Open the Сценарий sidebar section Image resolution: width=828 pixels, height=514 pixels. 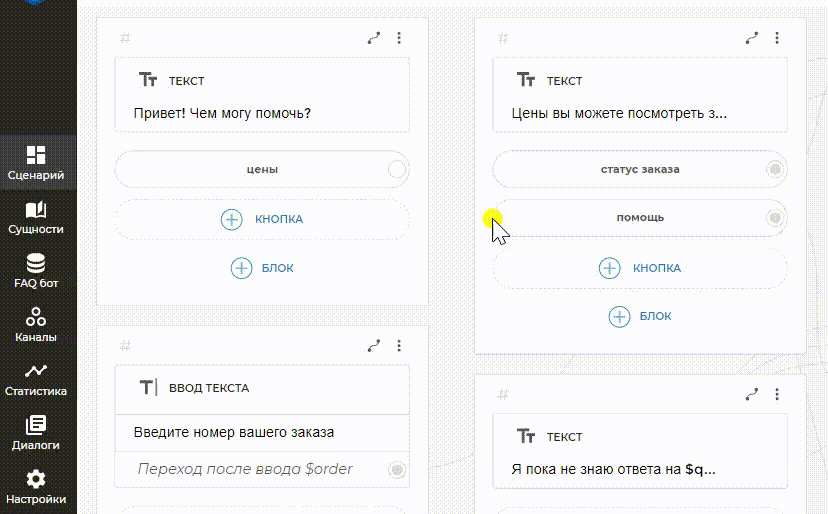point(36,163)
